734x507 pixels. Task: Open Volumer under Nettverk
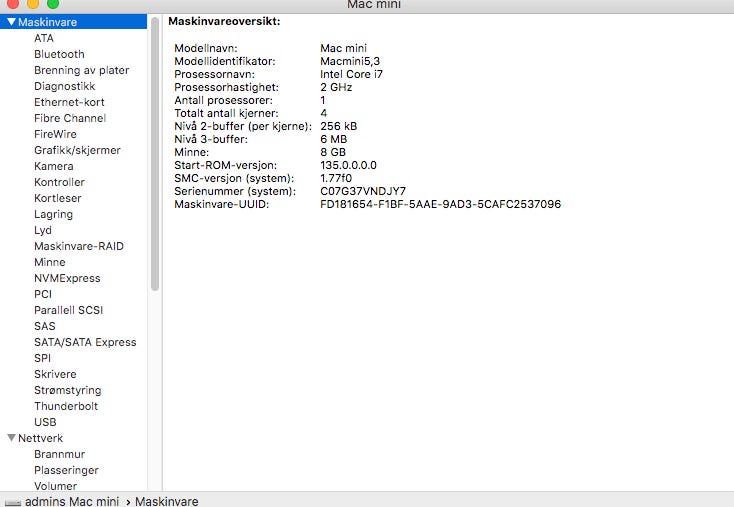[x=55, y=486]
